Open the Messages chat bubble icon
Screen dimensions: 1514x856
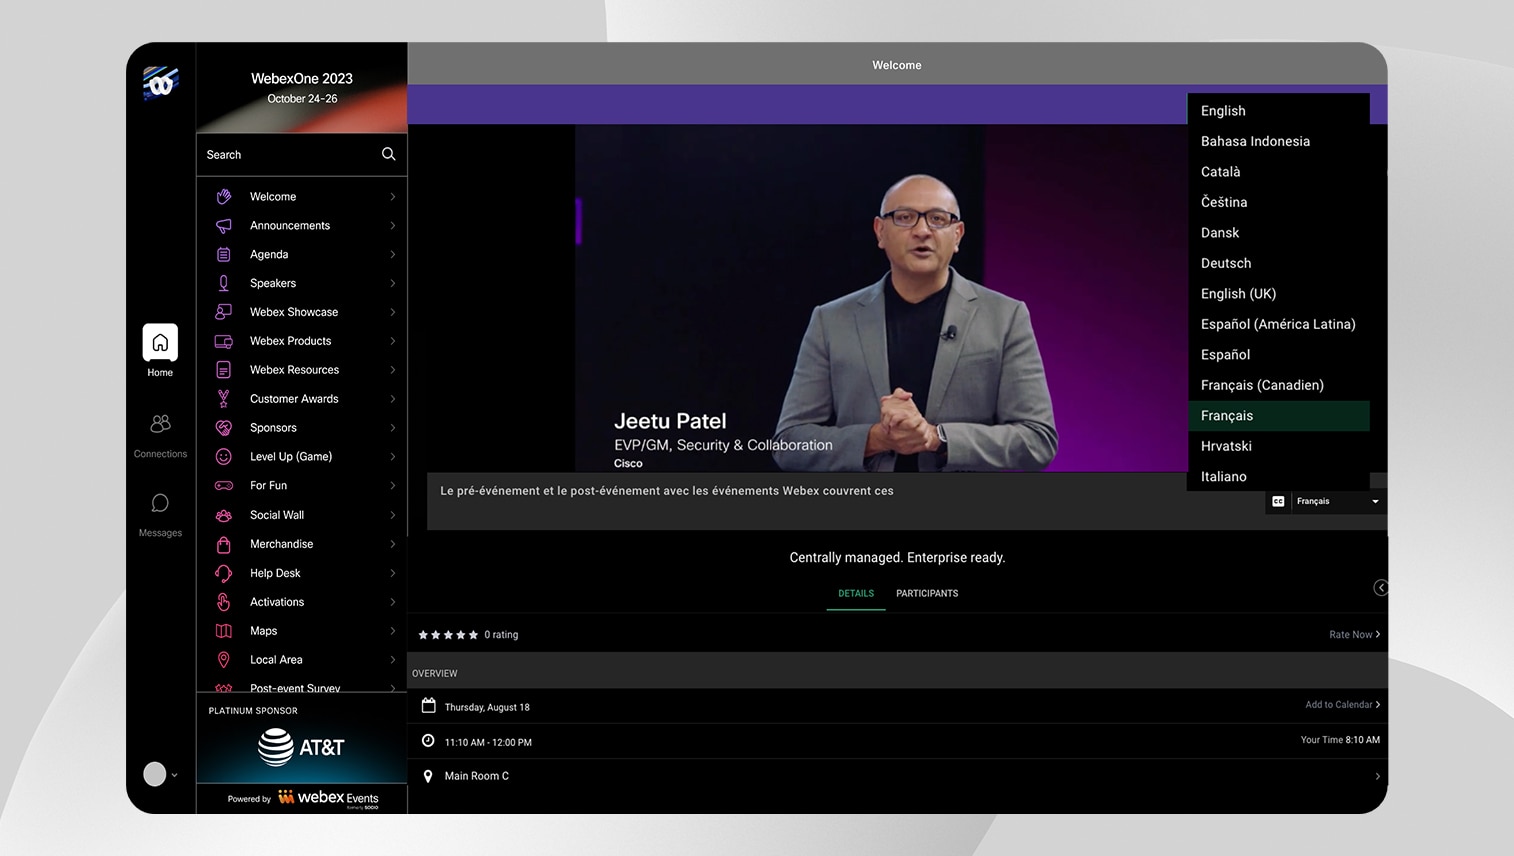point(160,503)
